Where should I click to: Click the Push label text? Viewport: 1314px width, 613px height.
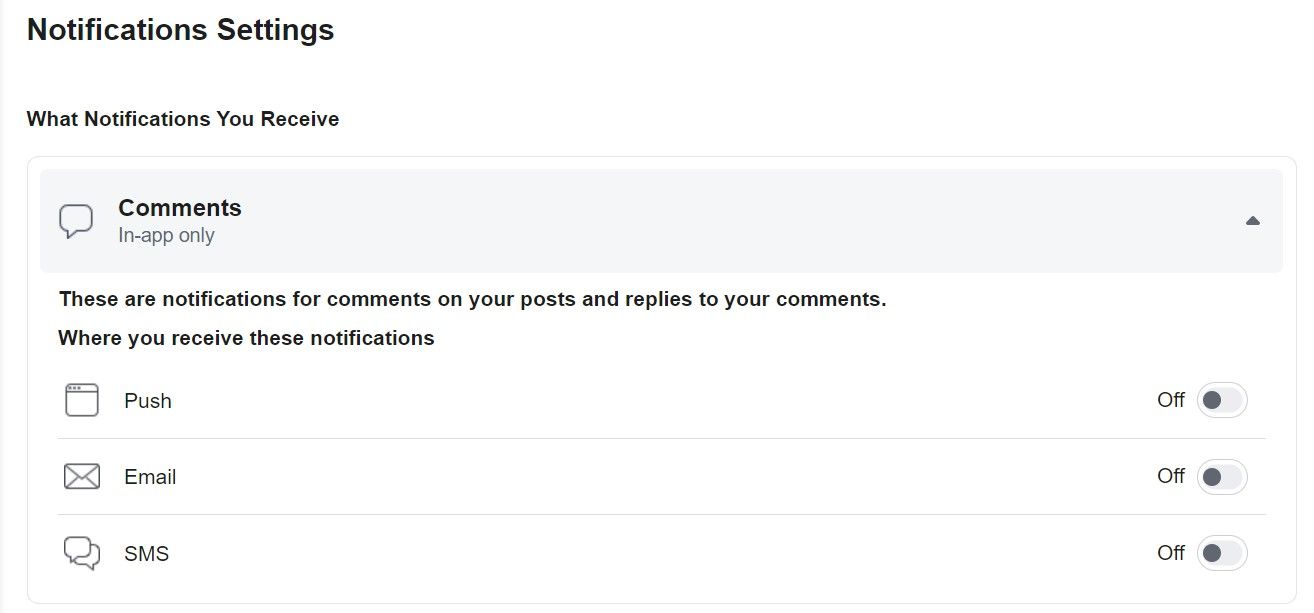(147, 400)
